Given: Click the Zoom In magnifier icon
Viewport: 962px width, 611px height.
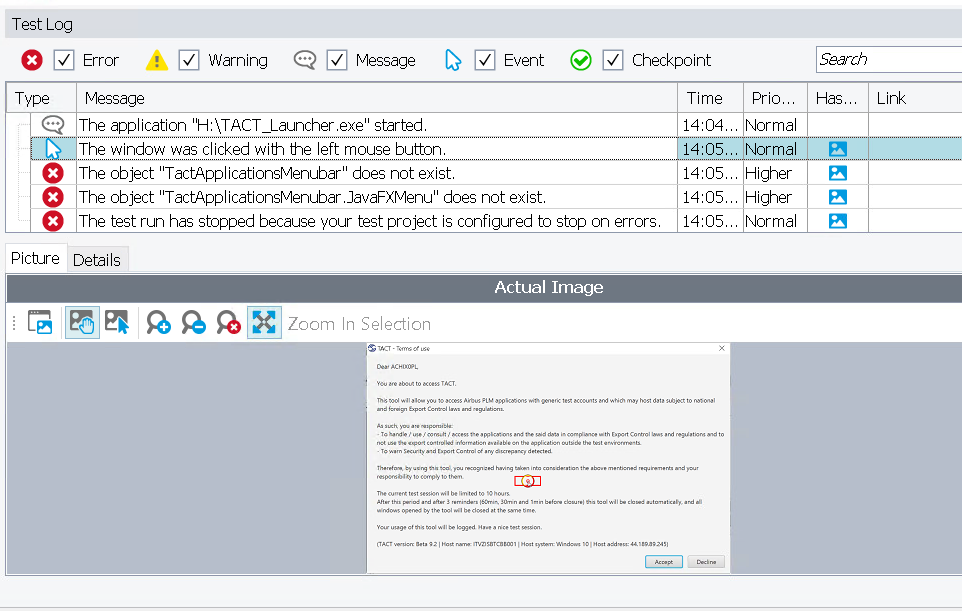Looking at the screenshot, I should 158,322.
